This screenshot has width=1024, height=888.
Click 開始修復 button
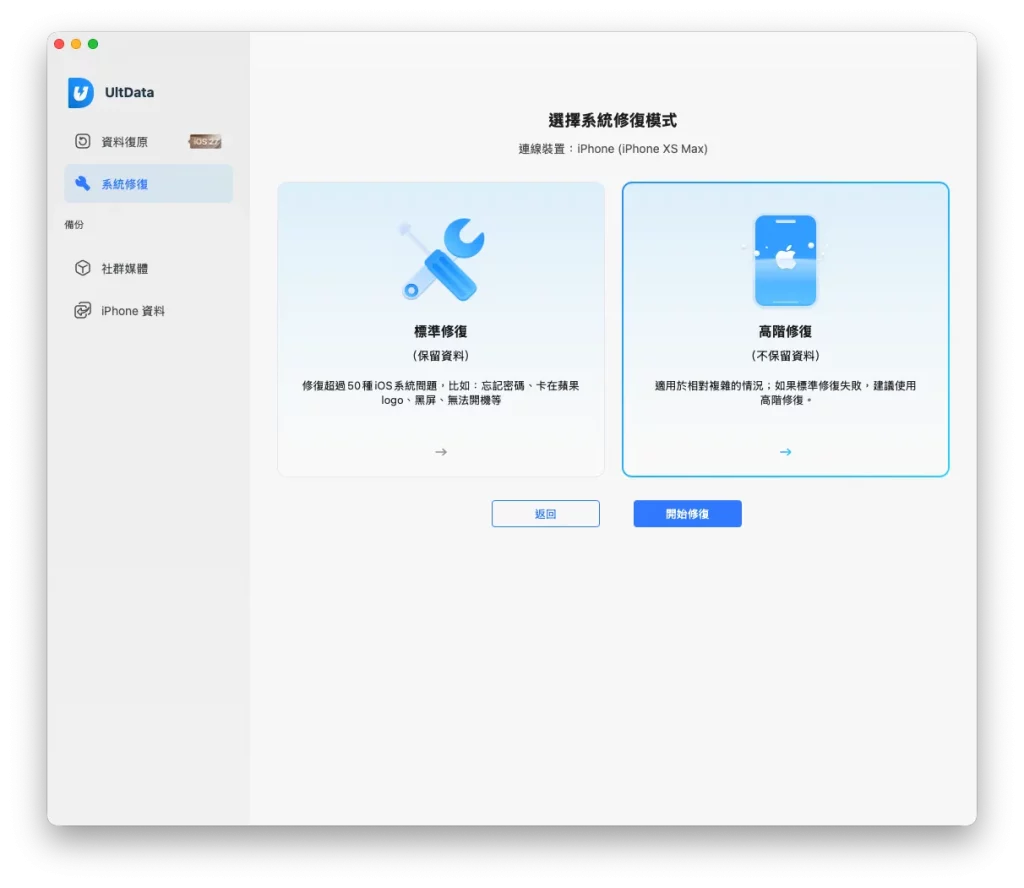688,514
